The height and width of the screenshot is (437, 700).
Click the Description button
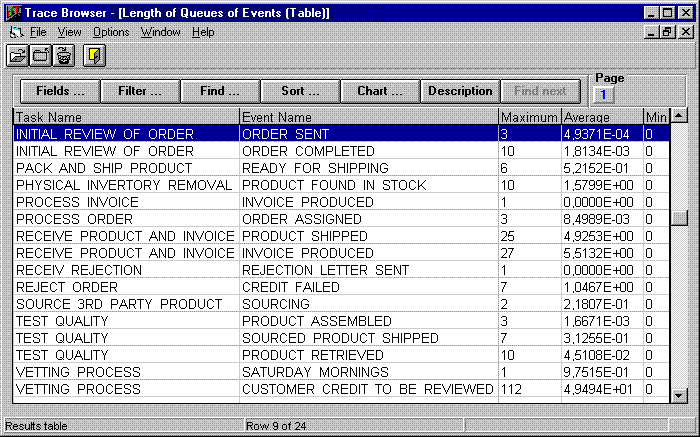pyautogui.click(x=460, y=91)
